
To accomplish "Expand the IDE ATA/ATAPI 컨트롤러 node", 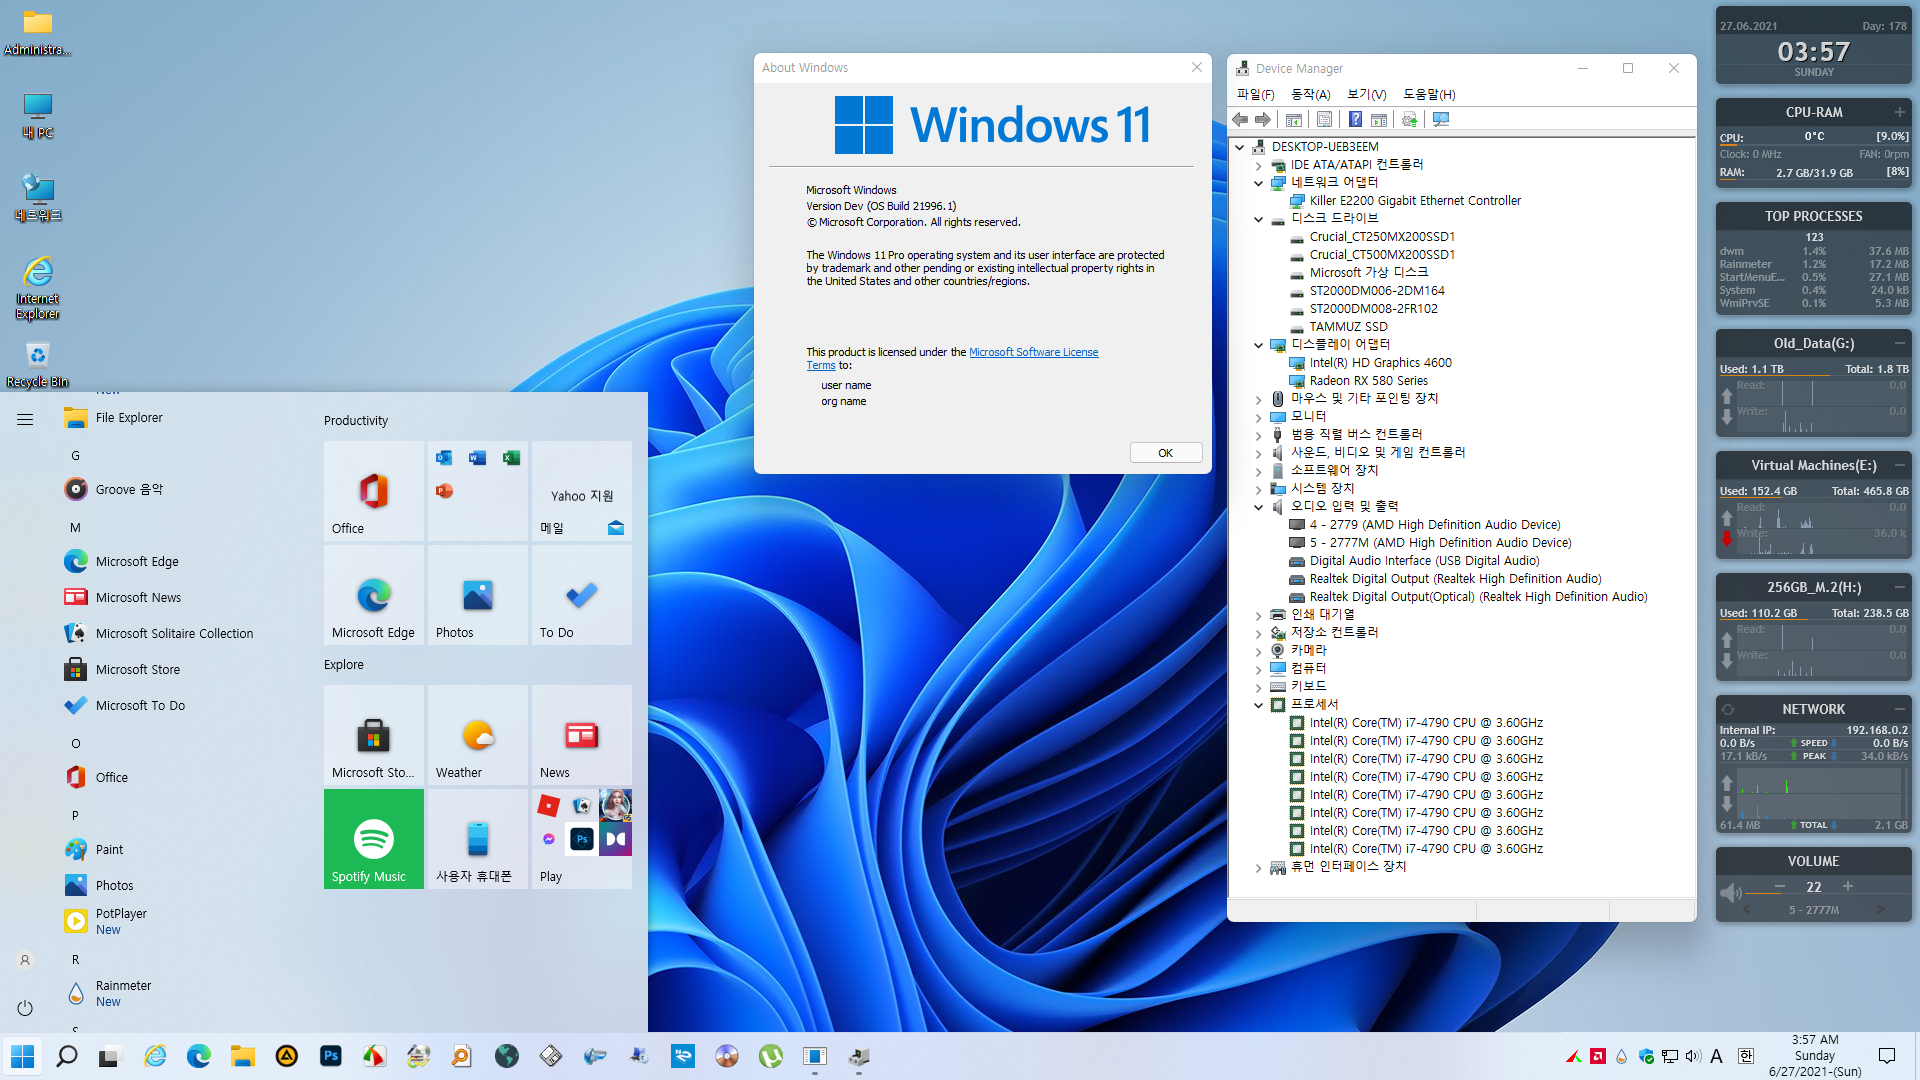I will click(1259, 165).
